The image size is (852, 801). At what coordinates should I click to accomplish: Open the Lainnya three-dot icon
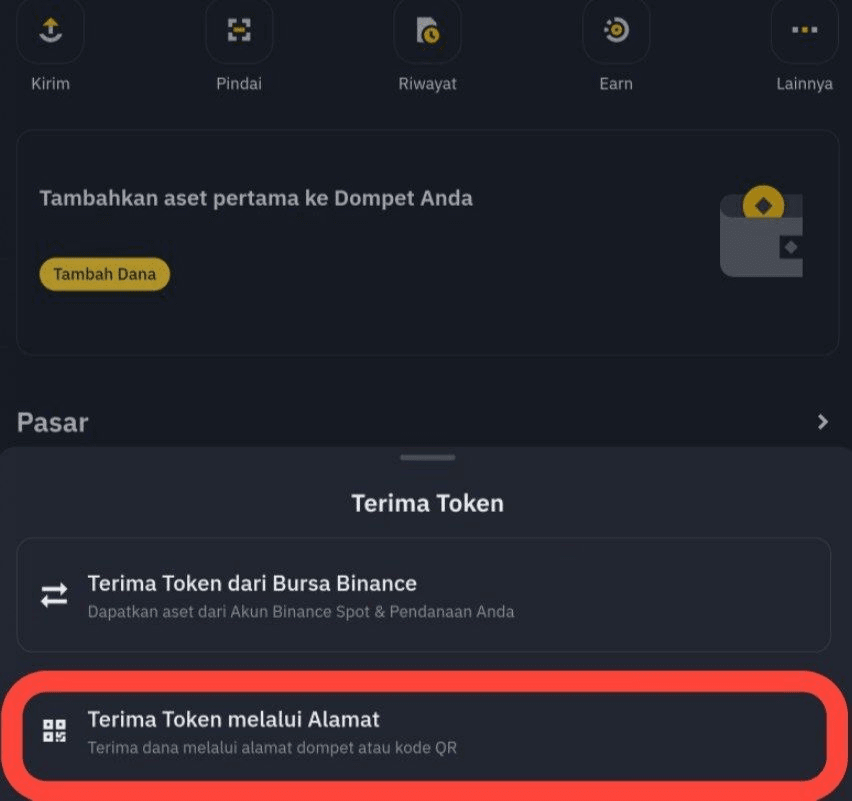pos(804,31)
